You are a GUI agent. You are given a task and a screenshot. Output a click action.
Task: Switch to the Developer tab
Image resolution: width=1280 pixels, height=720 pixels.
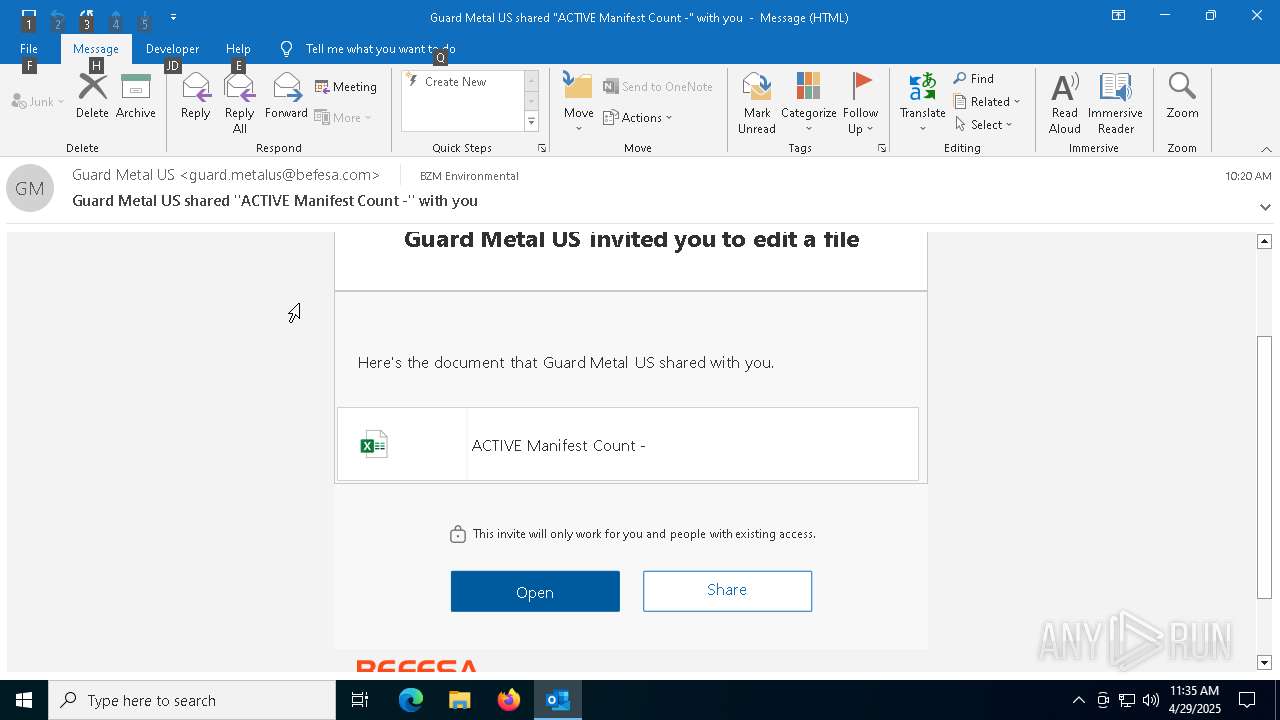coord(172,48)
